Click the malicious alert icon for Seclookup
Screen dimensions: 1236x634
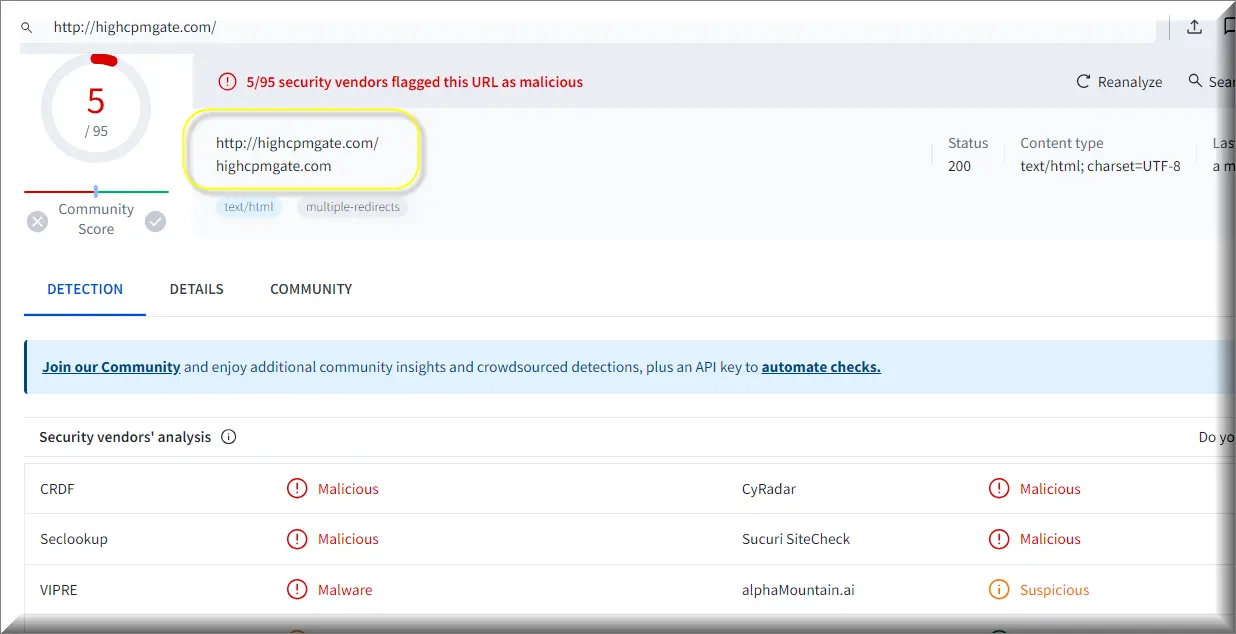(x=297, y=539)
